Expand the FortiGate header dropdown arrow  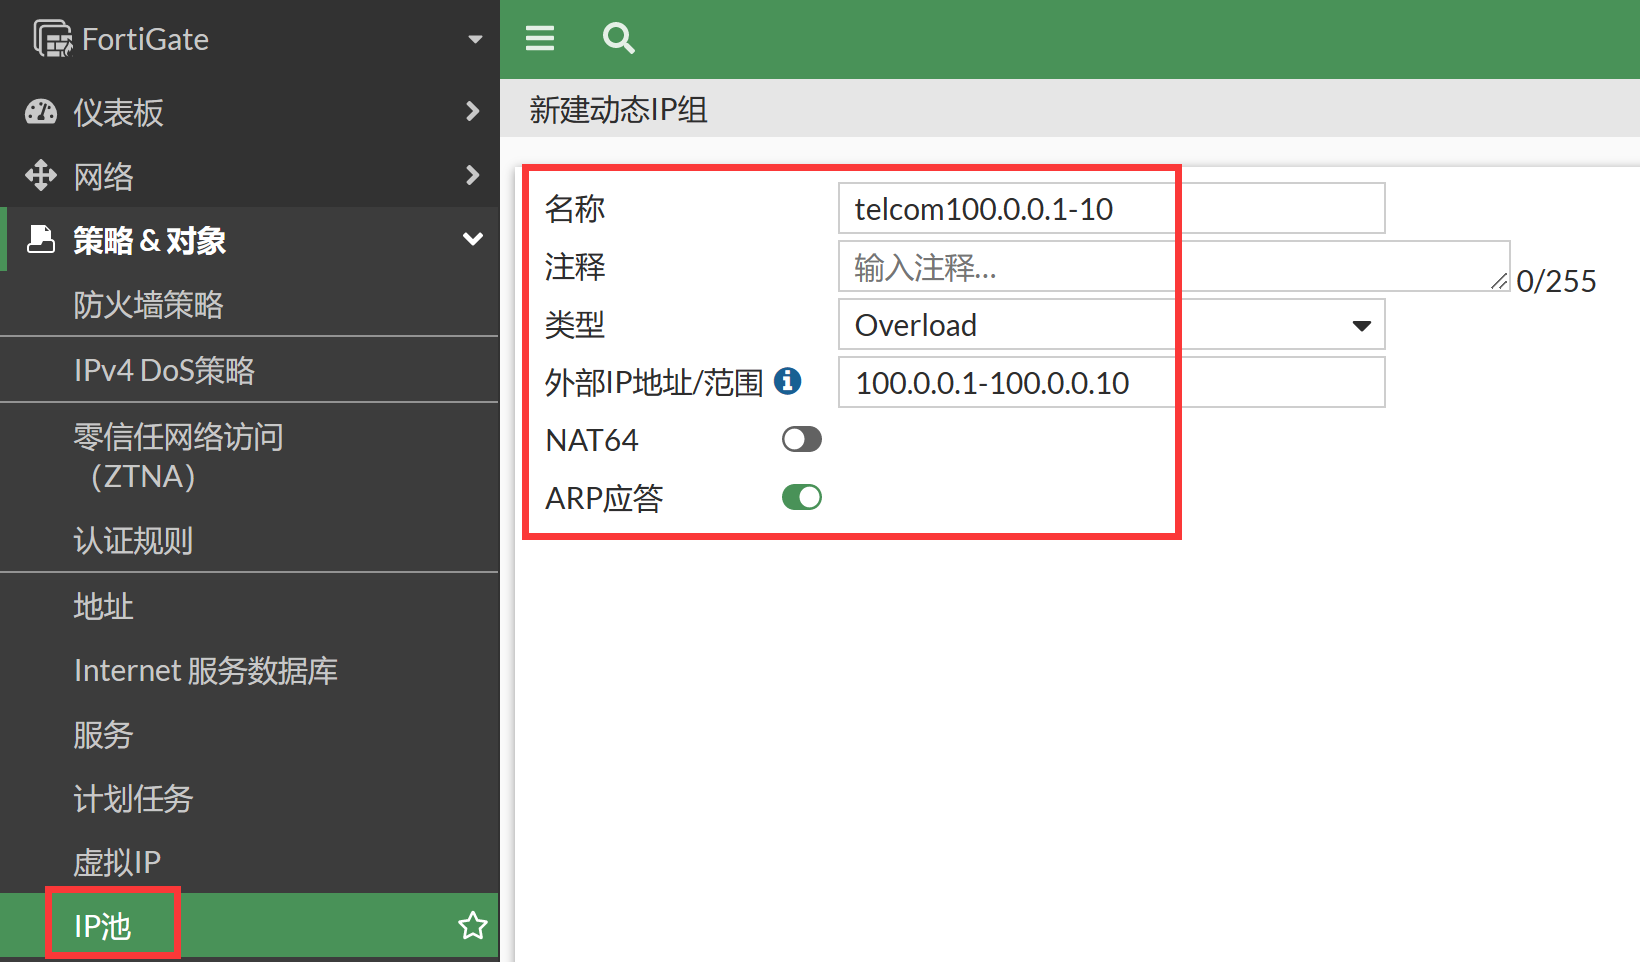[x=475, y=39]
